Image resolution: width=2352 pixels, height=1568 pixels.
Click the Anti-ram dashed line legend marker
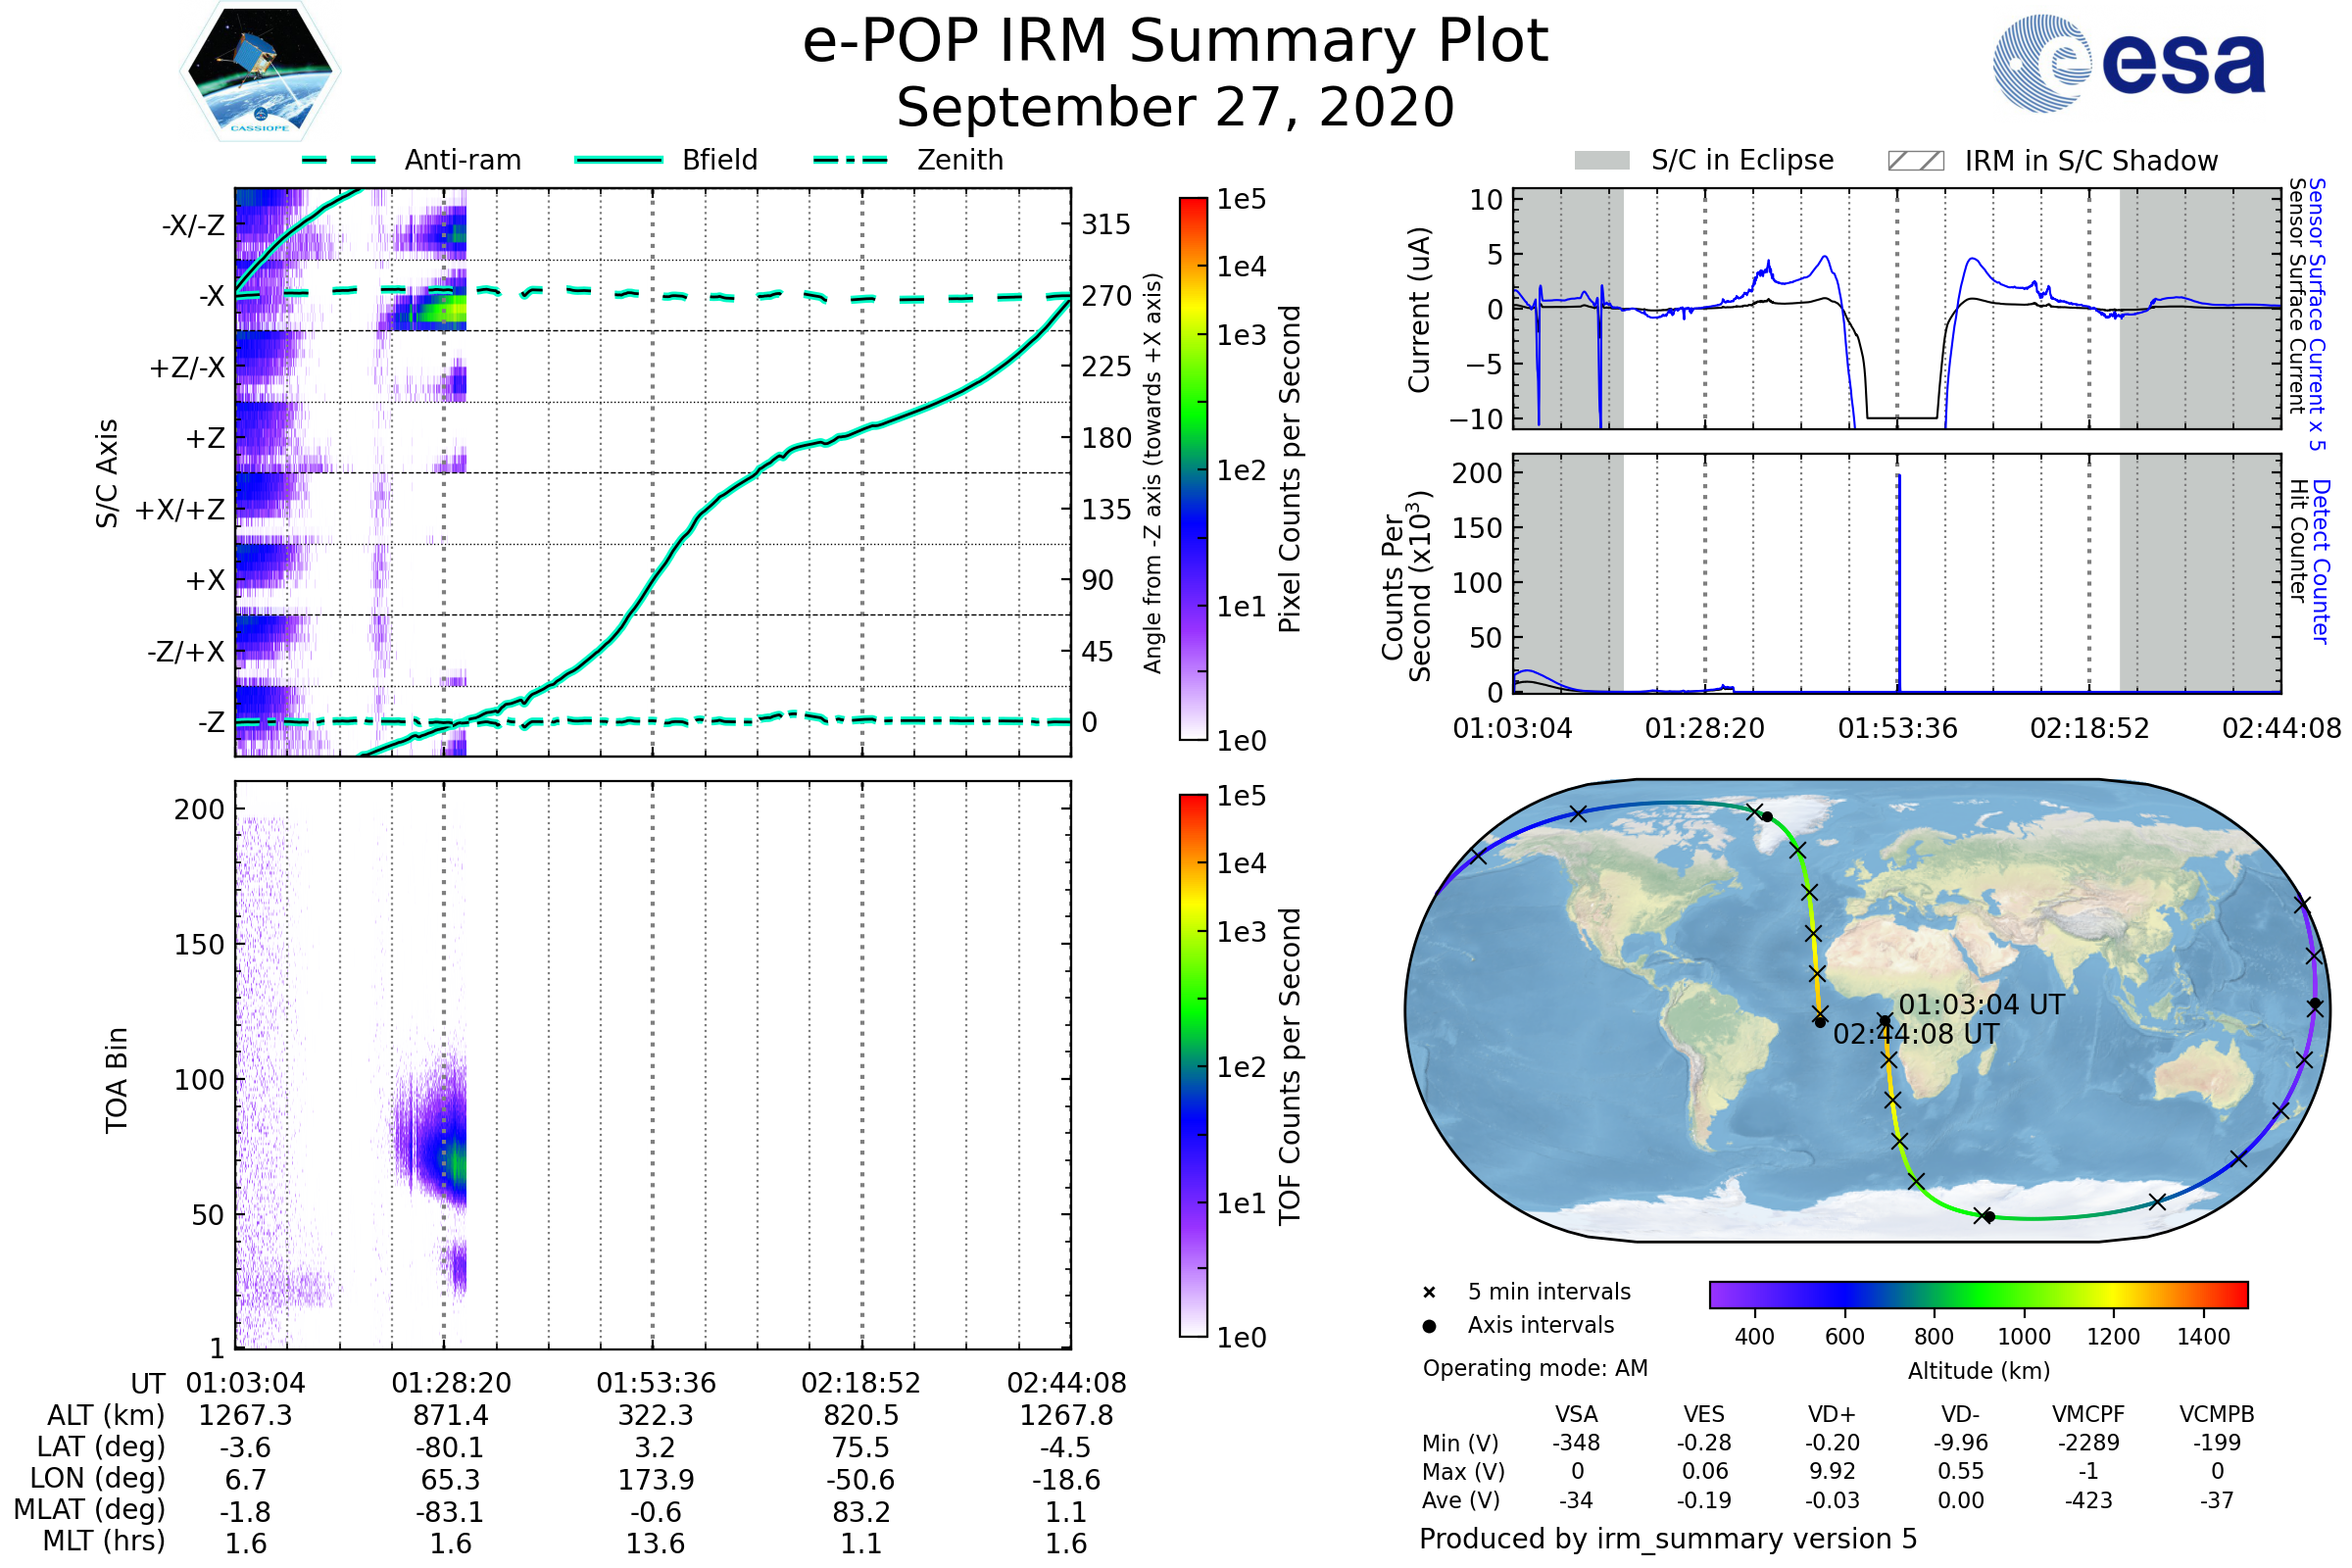click(339, 160)
